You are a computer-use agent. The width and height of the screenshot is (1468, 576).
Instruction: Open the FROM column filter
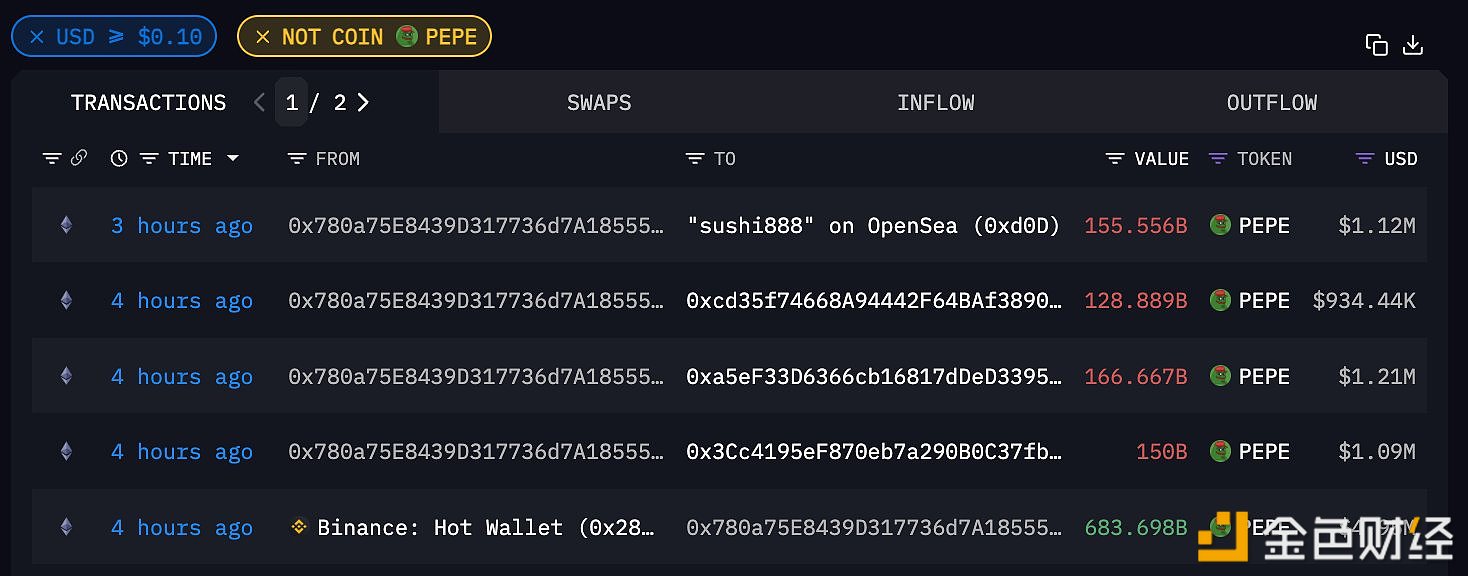[297, 158]
